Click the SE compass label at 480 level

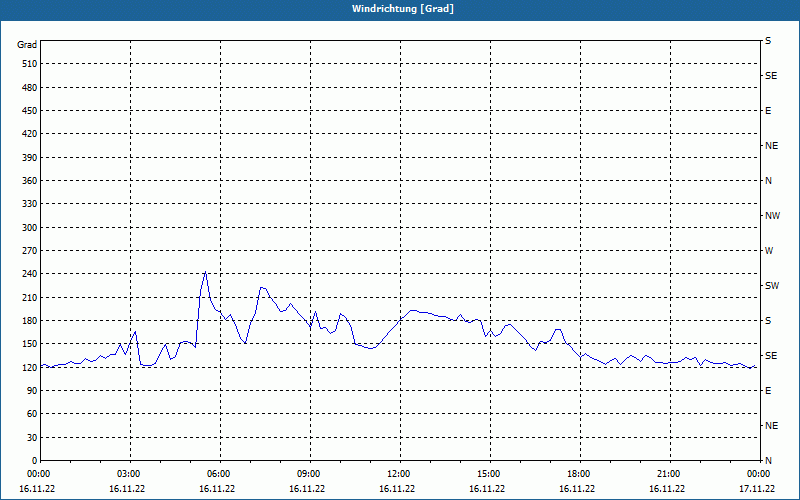pos(771,76)
